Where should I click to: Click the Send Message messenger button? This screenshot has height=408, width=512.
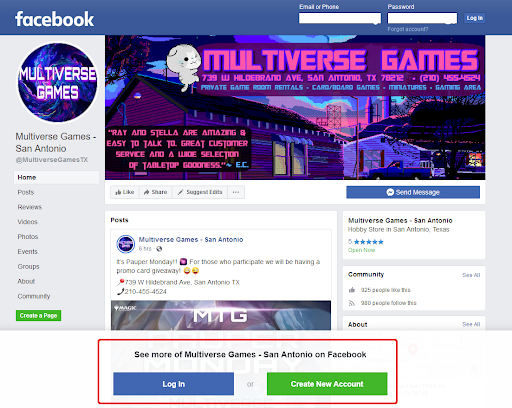pyautogui.click(x=413, y=192)
